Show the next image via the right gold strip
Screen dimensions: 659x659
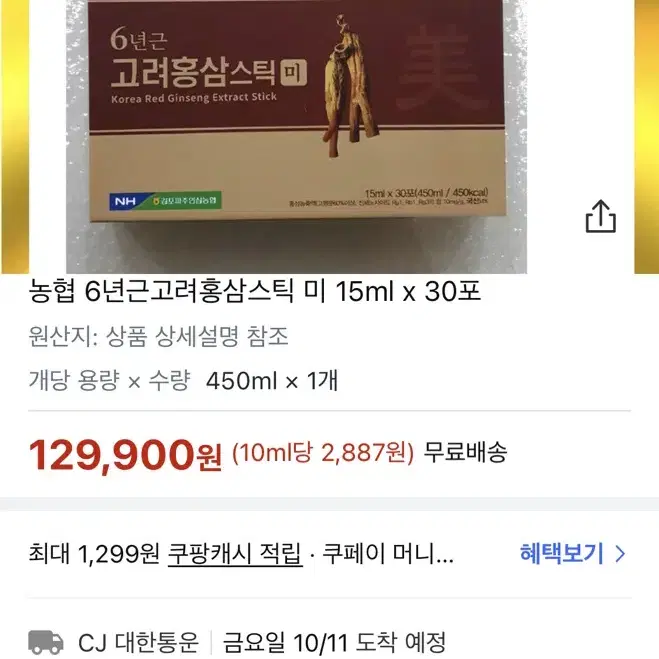pyautogui.click(x=646, y=137)
